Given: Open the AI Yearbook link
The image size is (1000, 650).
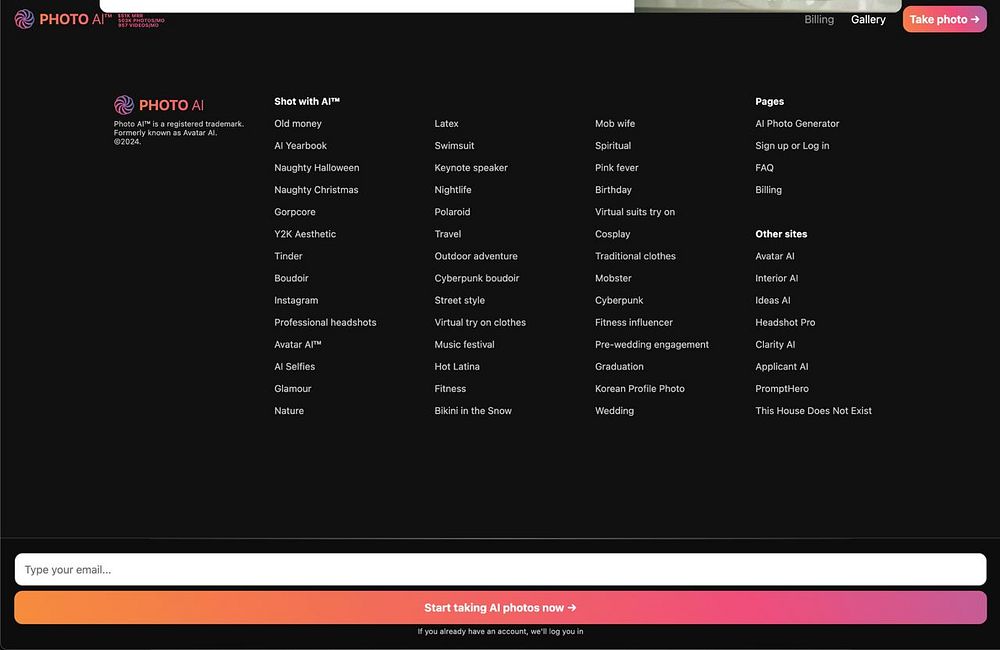Looking at the screenshot, I should (x=300, y=145).
